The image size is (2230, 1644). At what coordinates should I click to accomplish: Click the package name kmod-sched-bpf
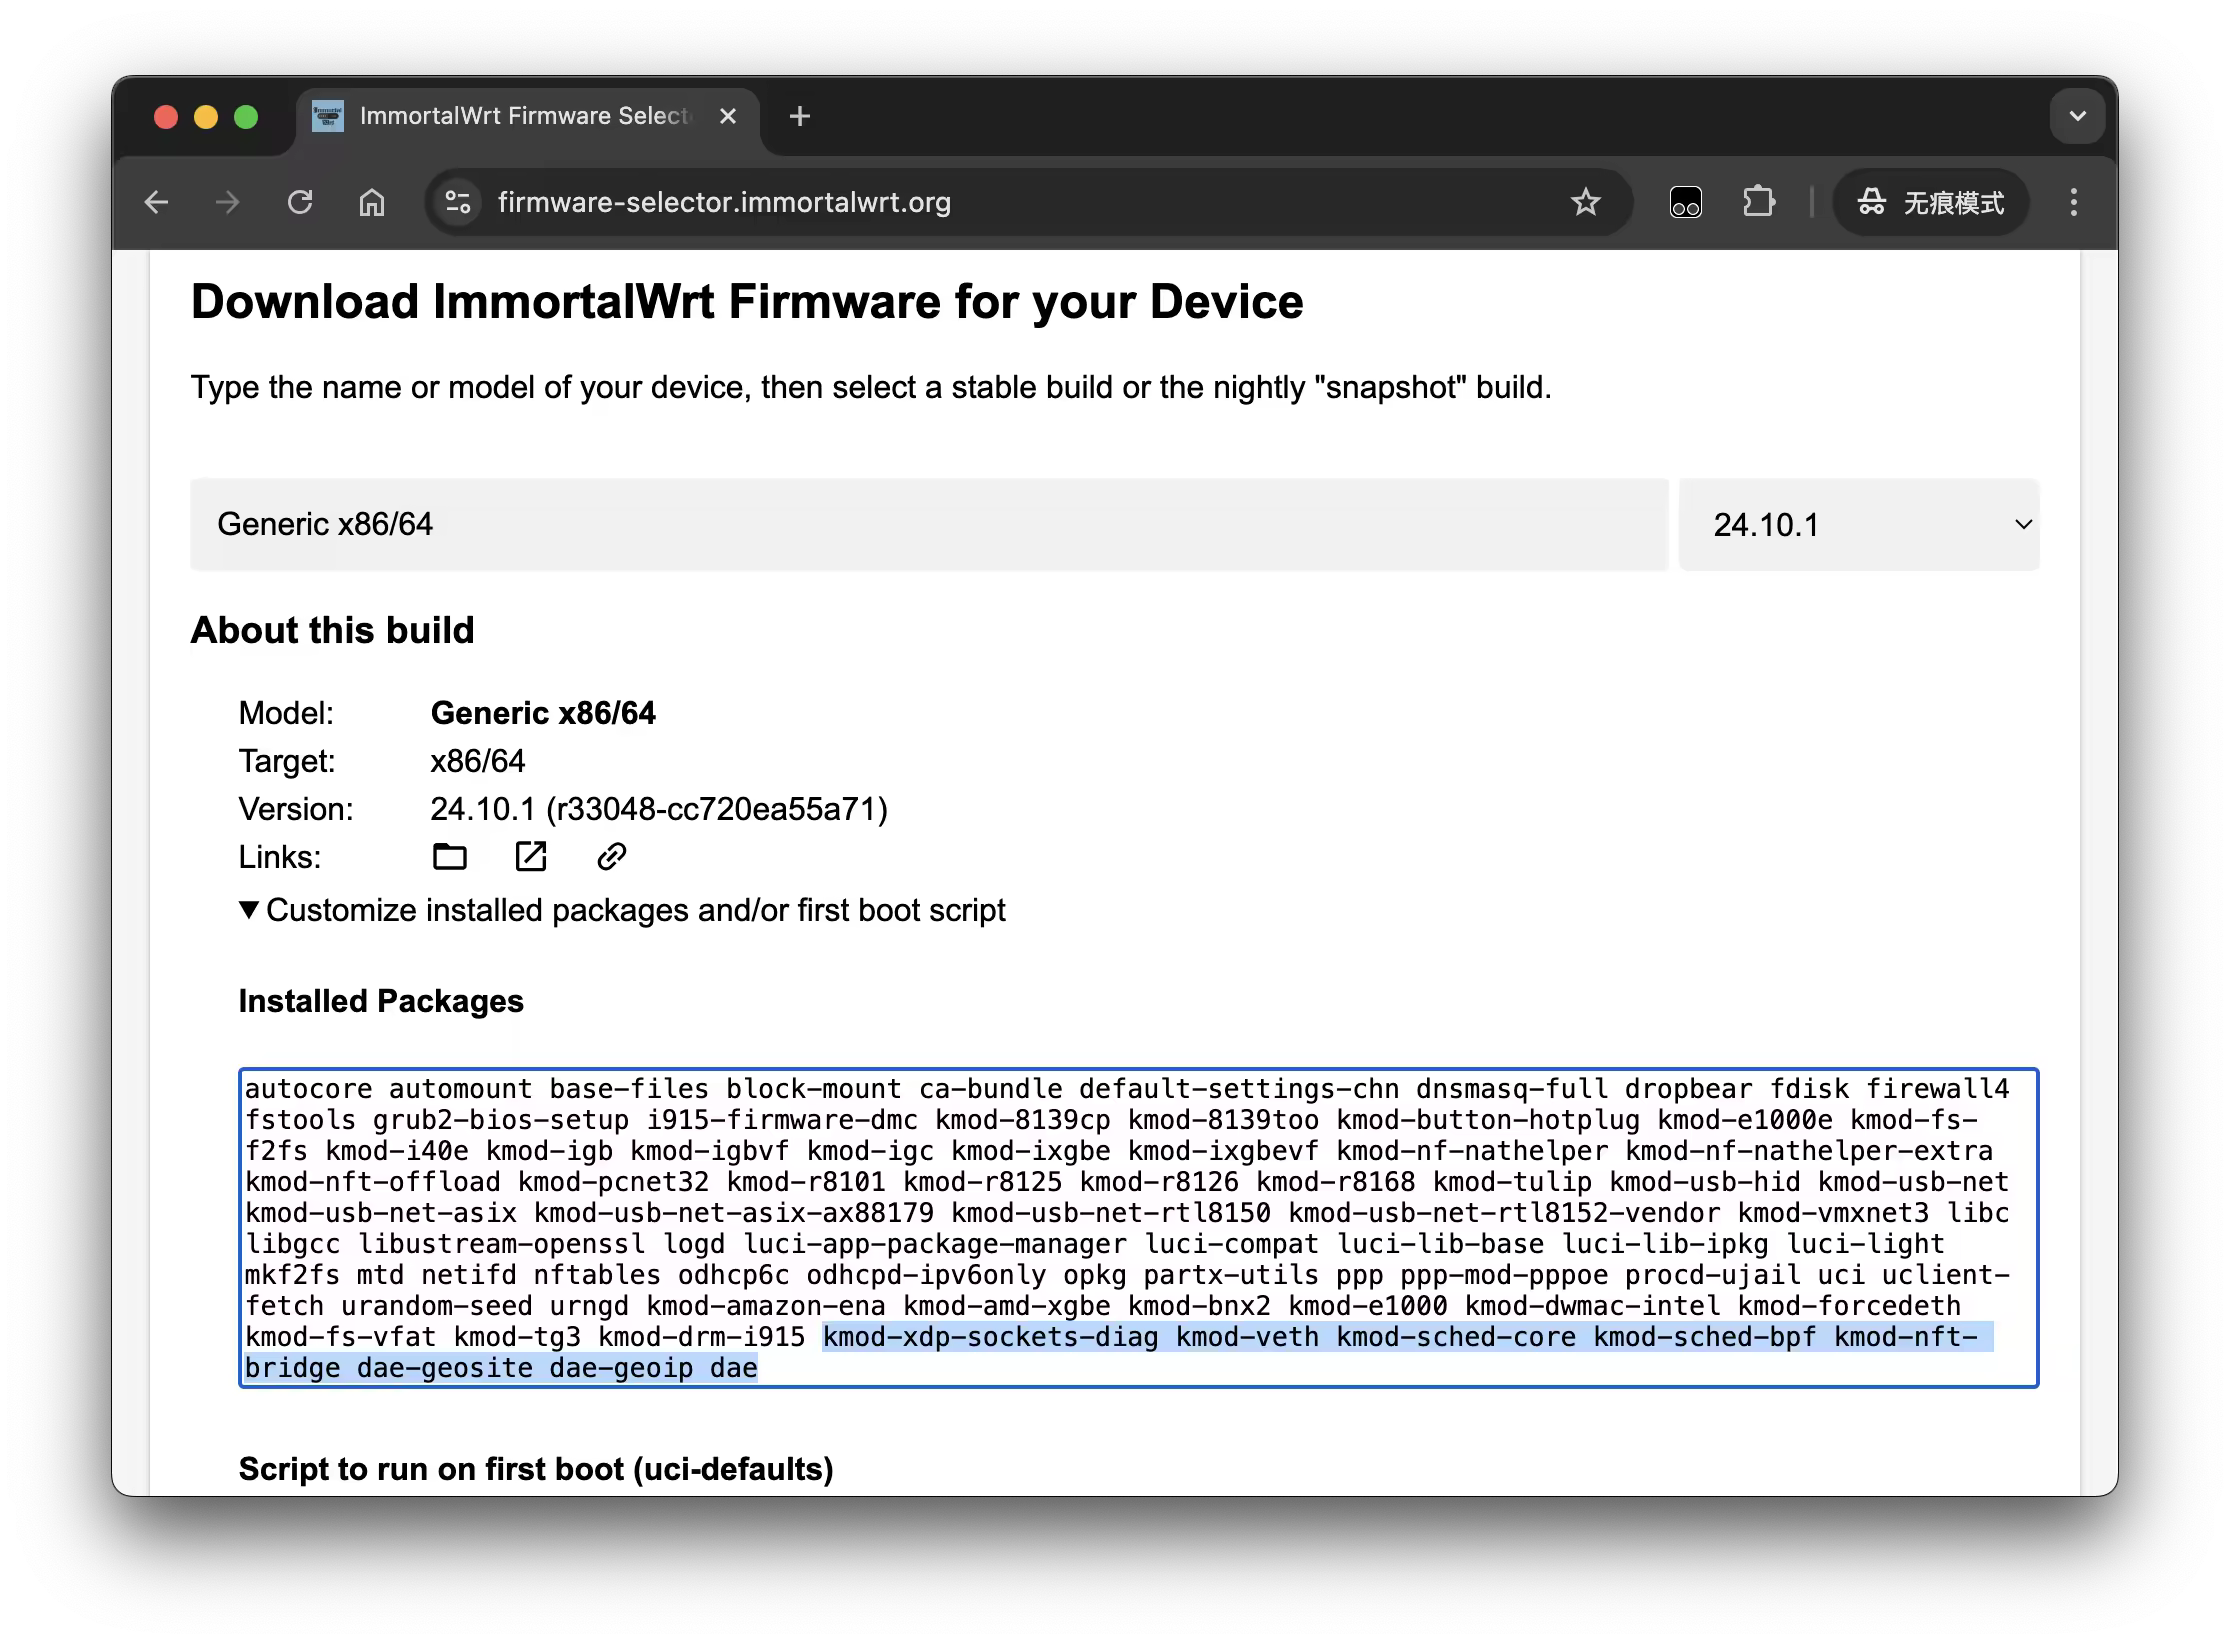[x=1705, y=1337]
